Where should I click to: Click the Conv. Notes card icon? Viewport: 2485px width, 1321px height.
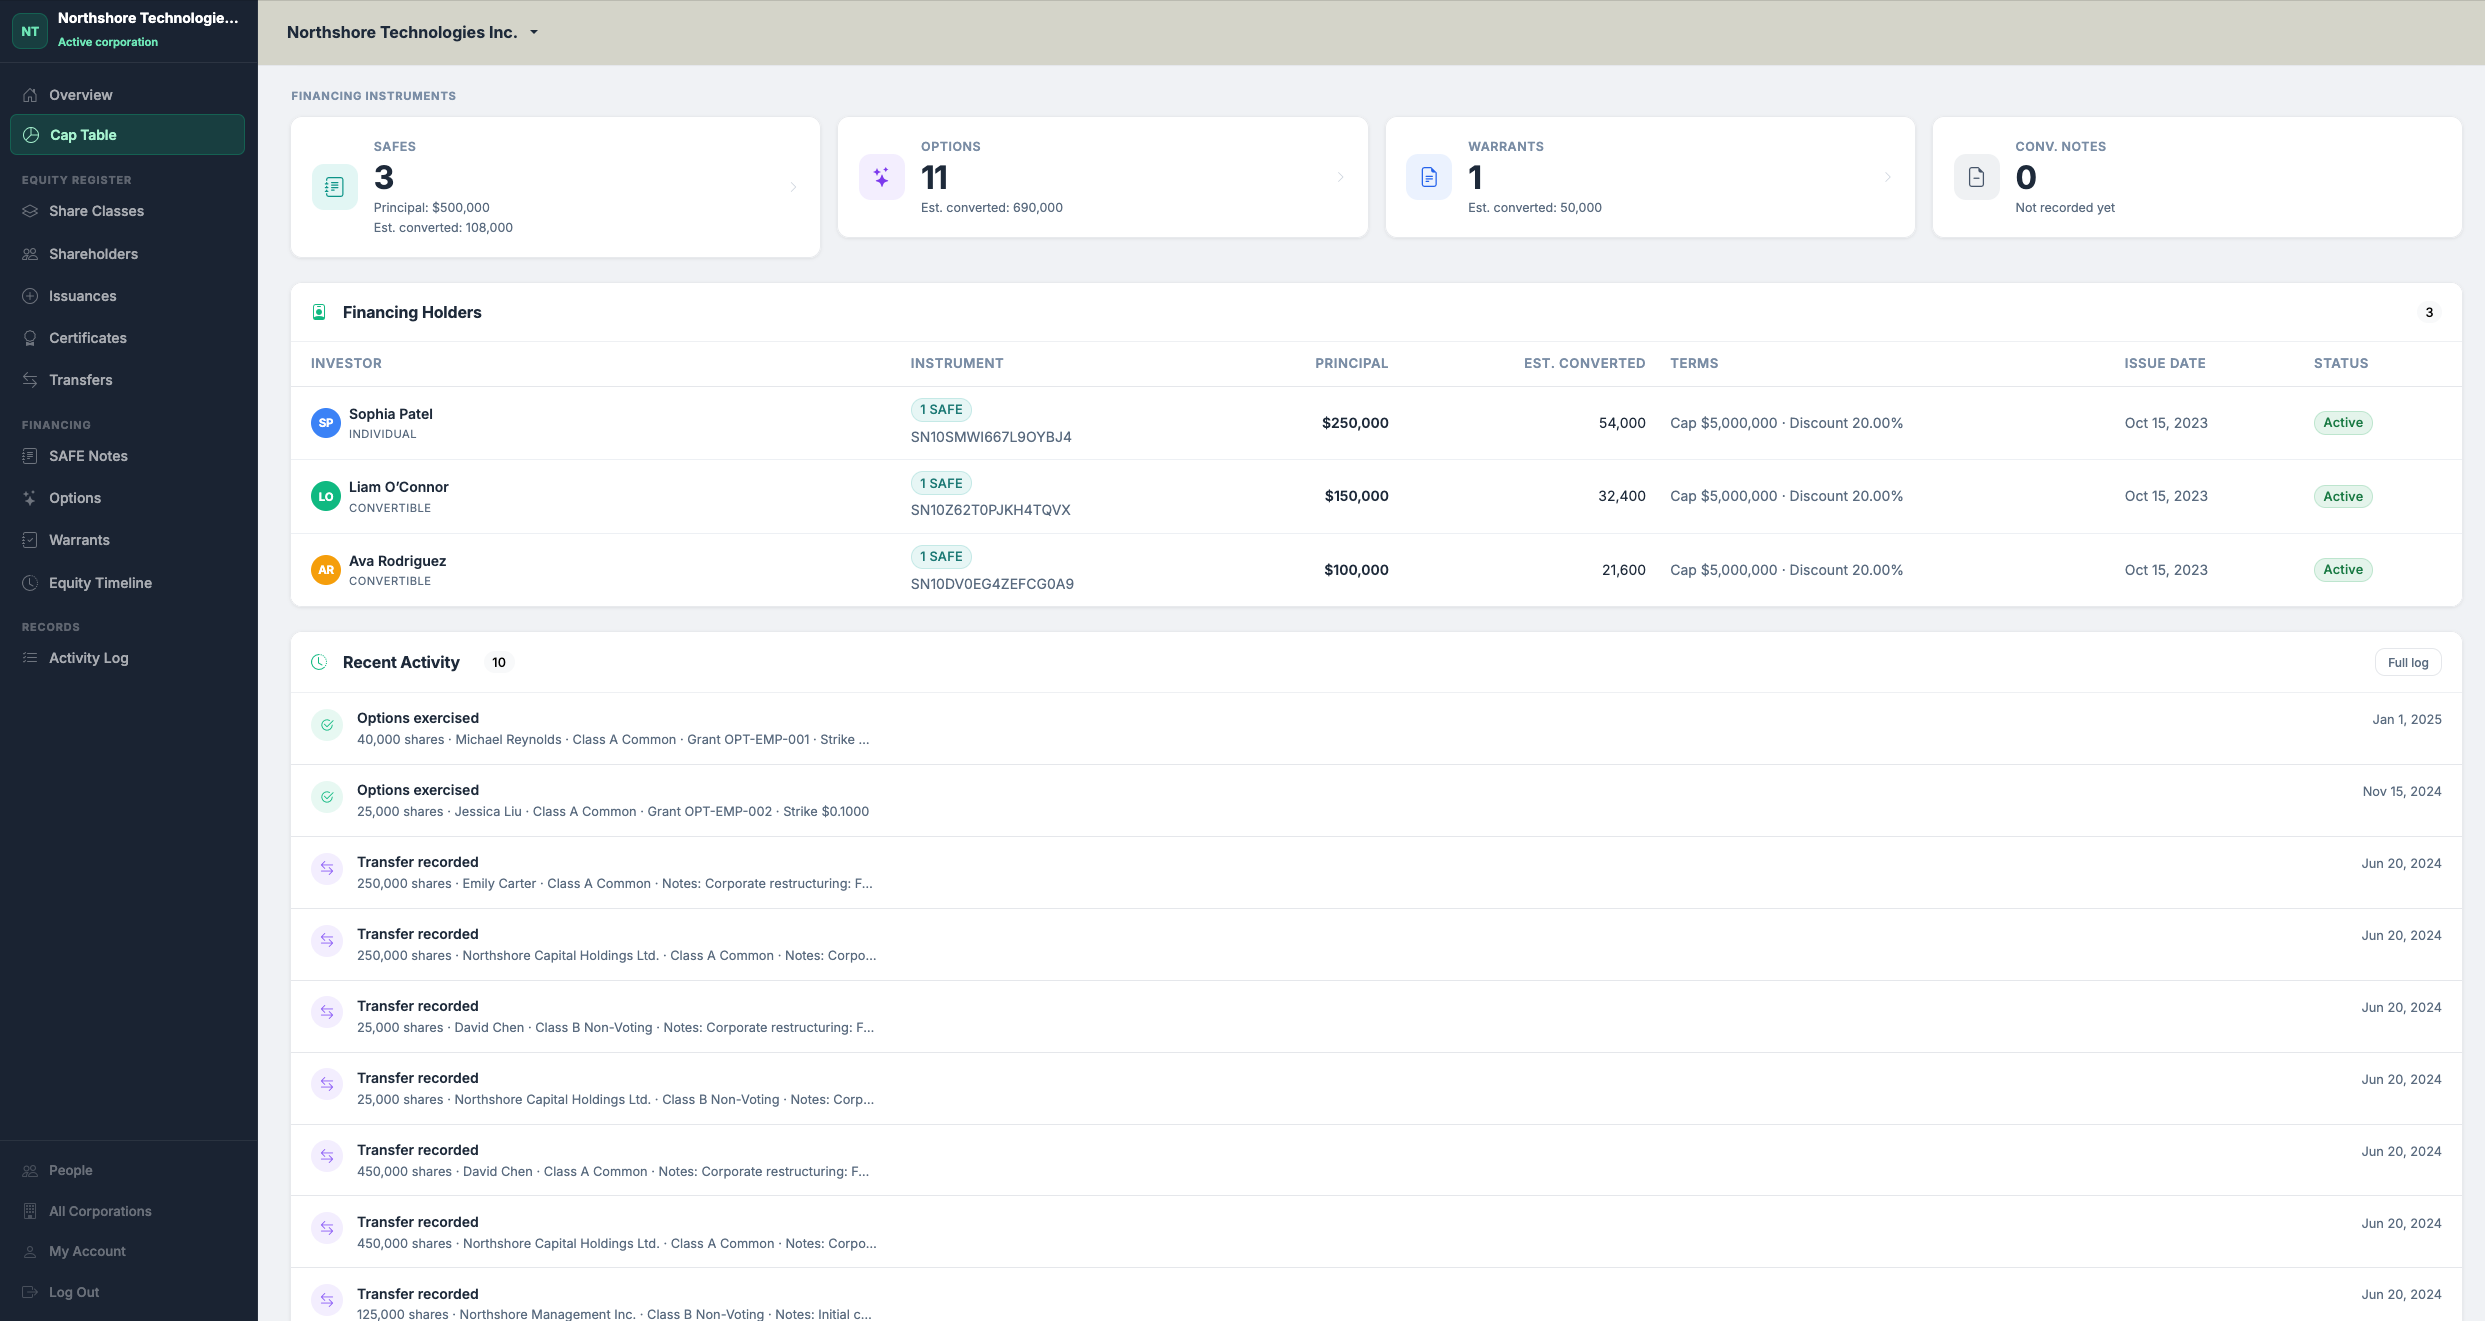pos(1976,177)
